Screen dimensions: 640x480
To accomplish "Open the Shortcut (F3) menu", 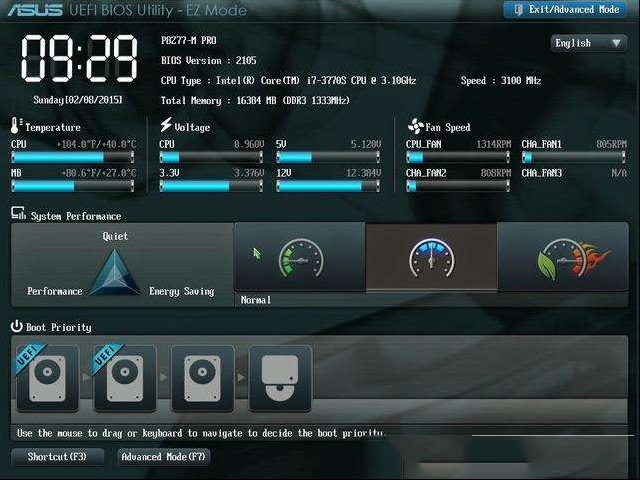I will coord(57,457).
